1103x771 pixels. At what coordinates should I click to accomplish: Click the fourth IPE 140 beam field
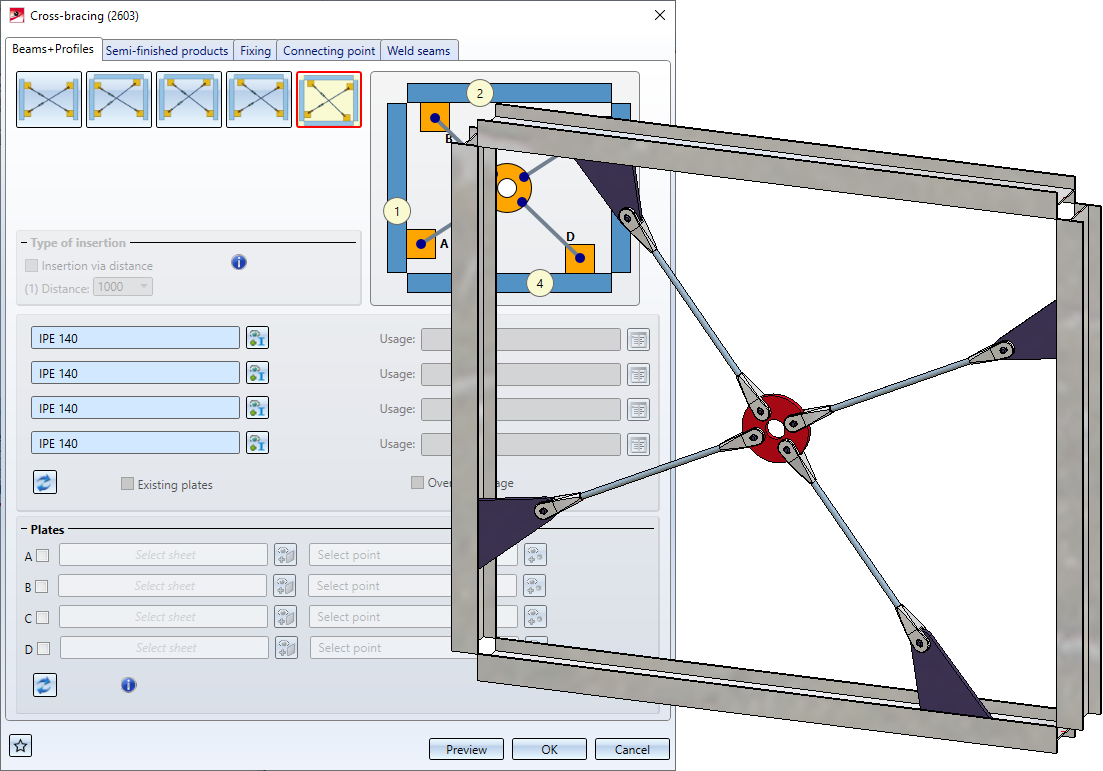135,443
